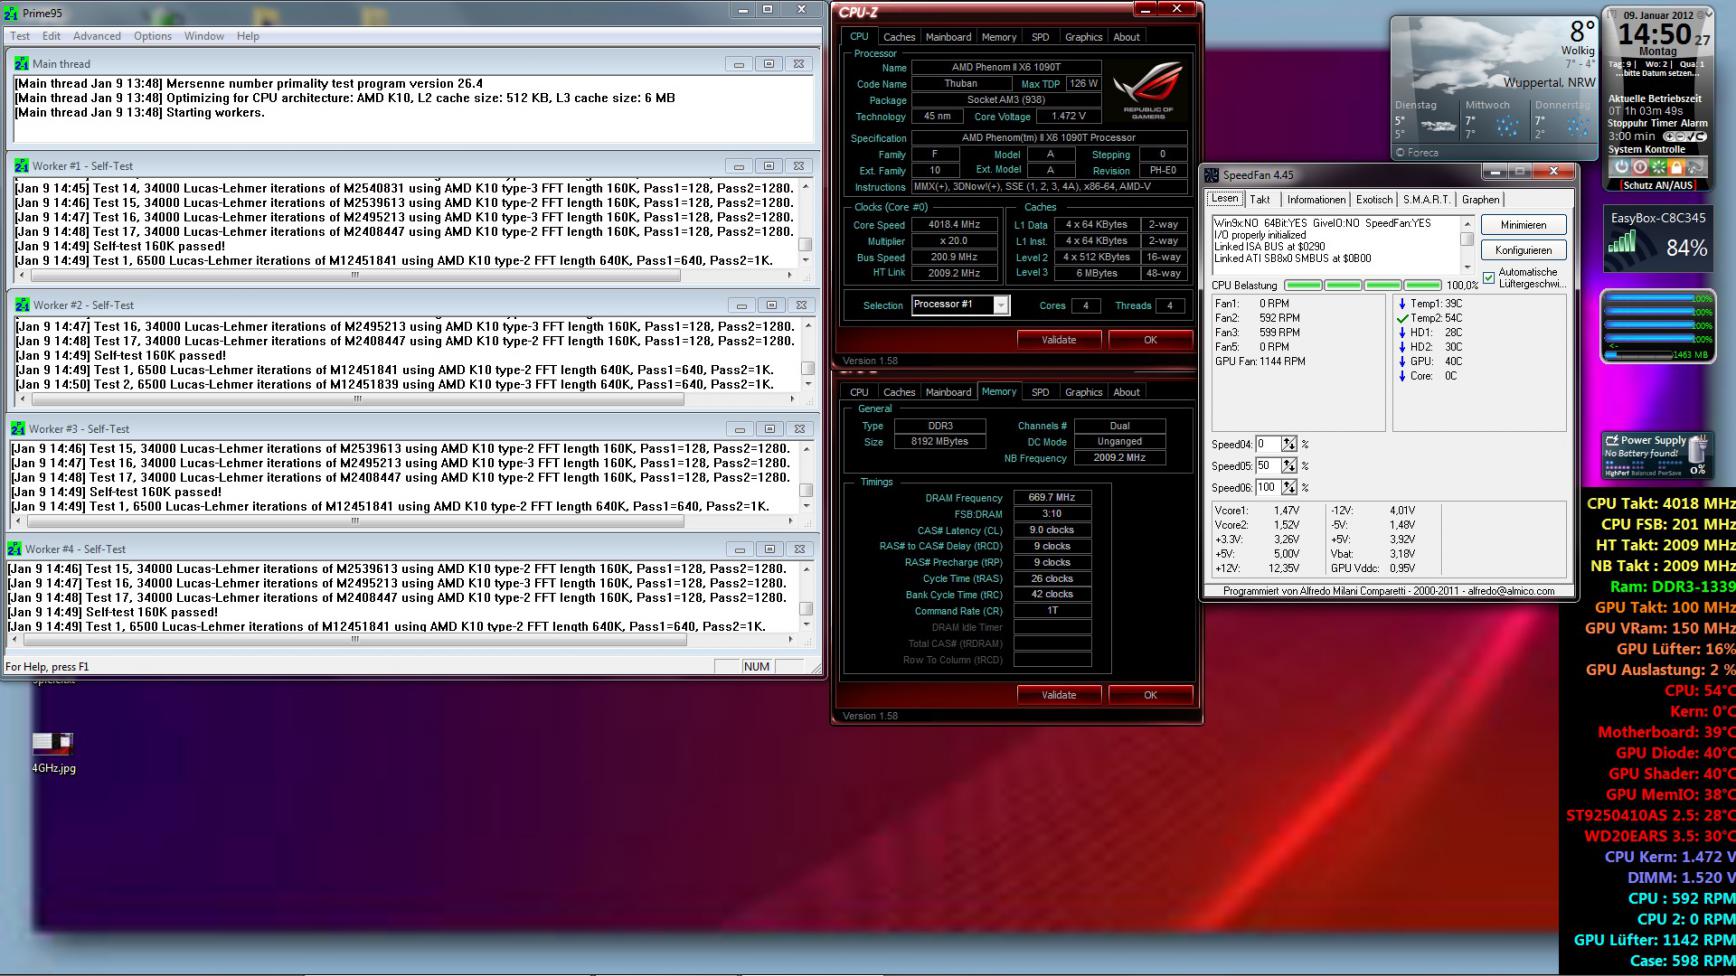Click the green checkmark icon beside Temp2
The image size is (1736, 976).
coord(1402,318)
